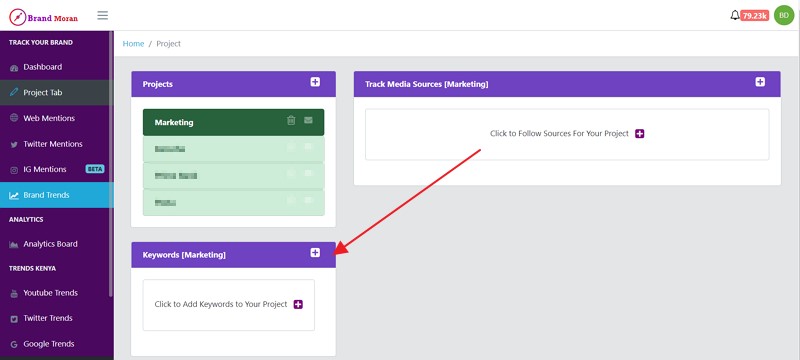Screen dimensions: 800x360
Task: Delete the Marketing project with trash icon
Action: tap(291, 120)
